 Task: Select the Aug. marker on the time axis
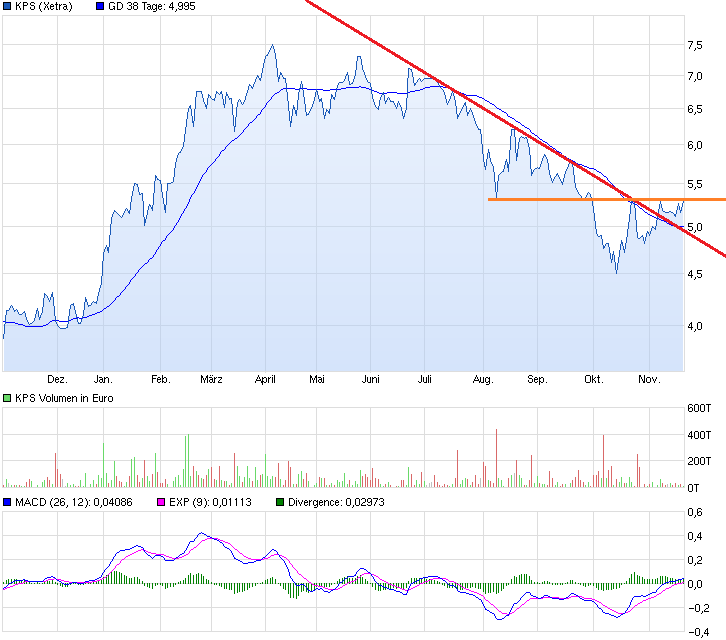[482, 380]
